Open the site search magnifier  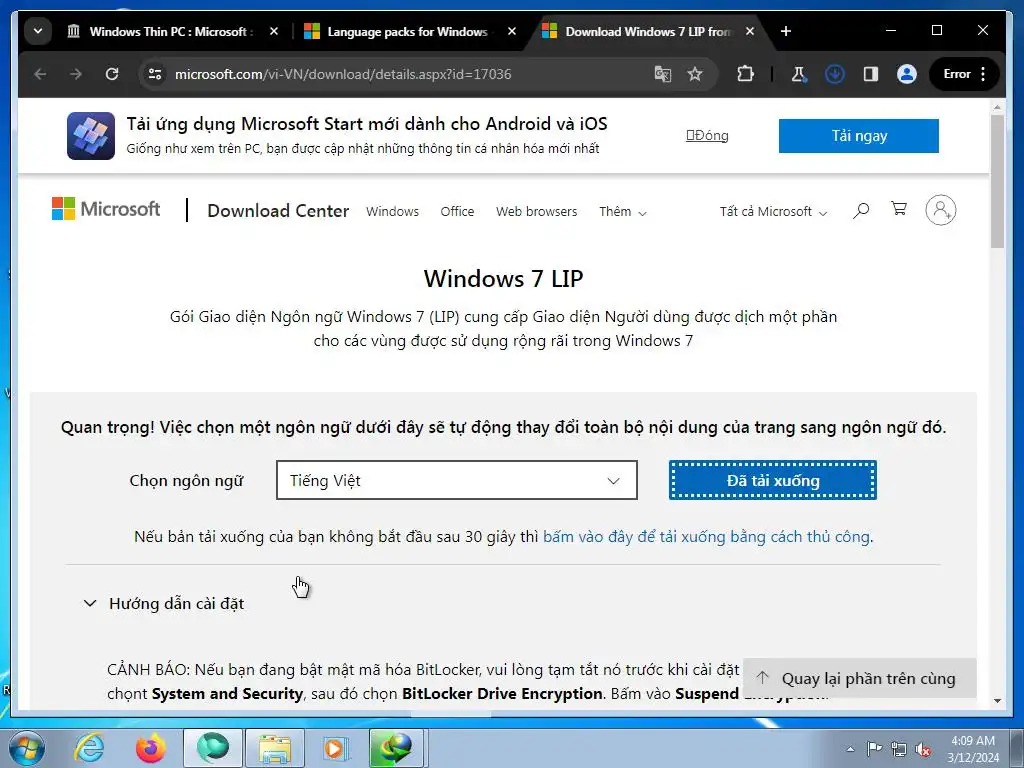[x=861, y=210]
